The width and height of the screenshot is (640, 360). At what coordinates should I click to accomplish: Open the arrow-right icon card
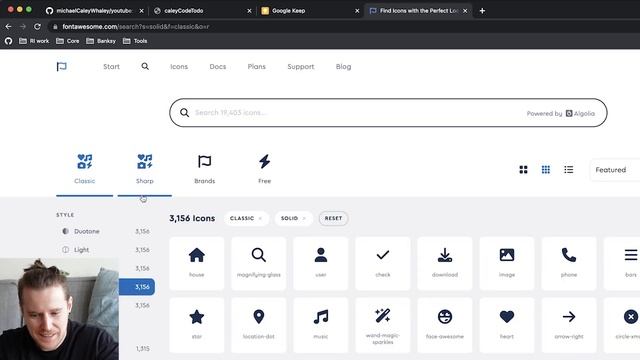click(x=569, y=325)
